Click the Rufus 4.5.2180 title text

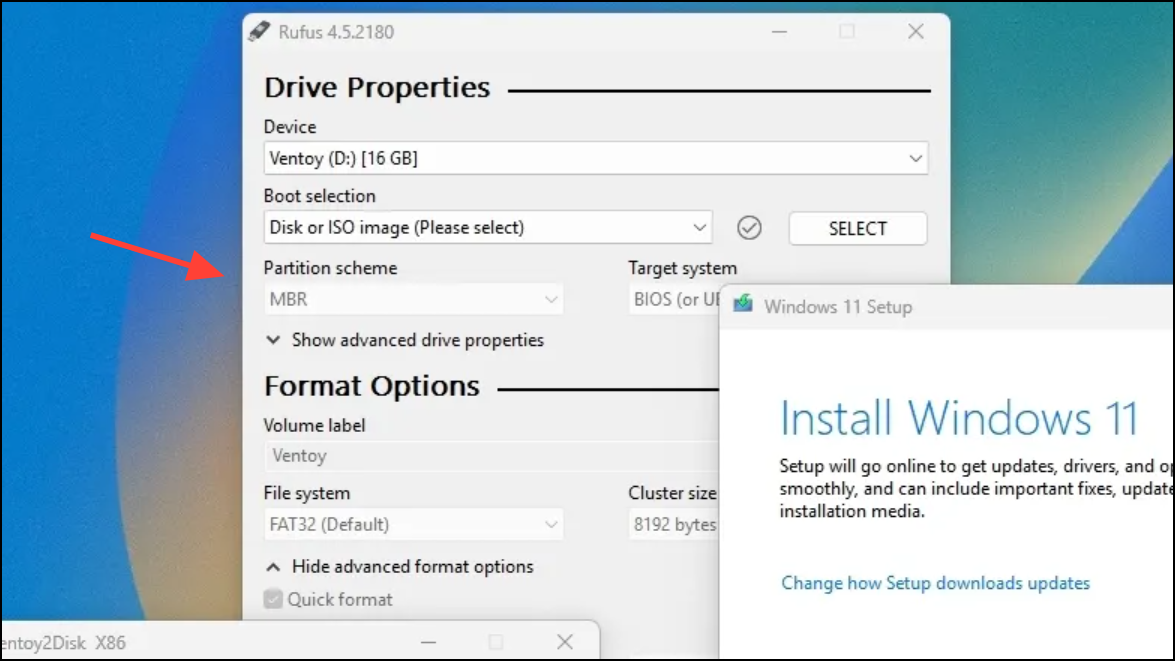(x=336, y=32)
